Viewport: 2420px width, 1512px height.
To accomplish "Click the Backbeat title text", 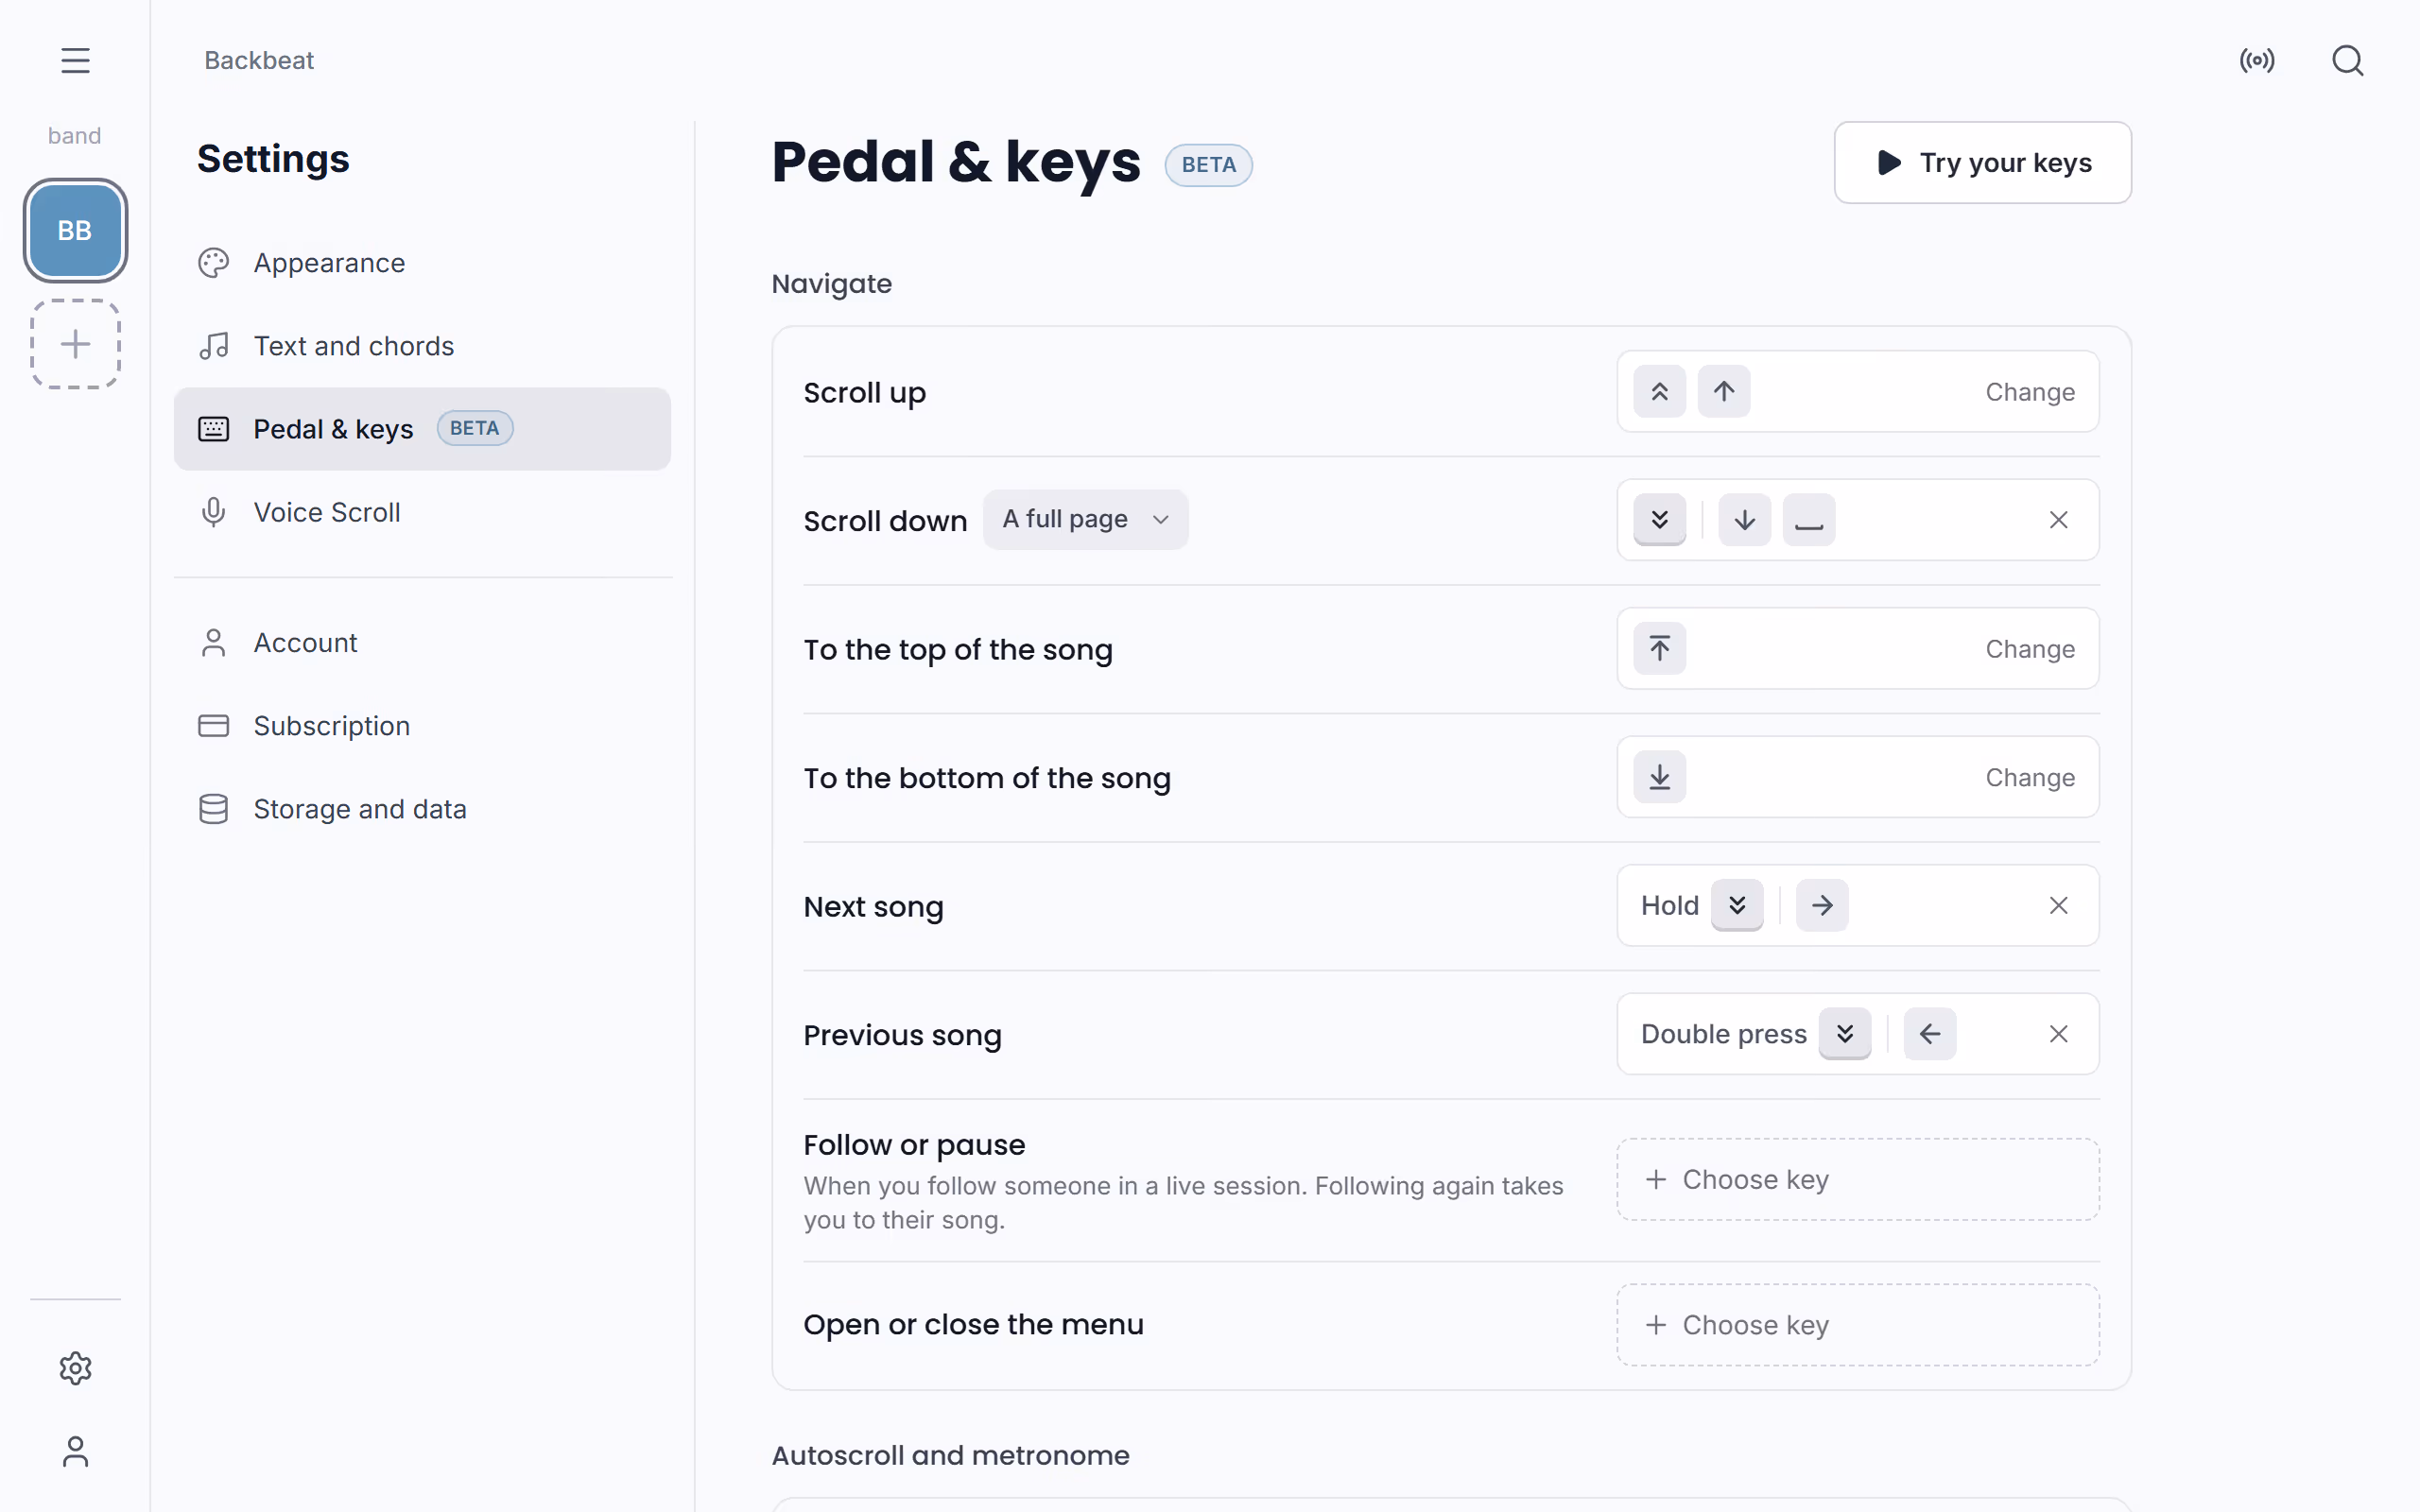I will [259, 60].
